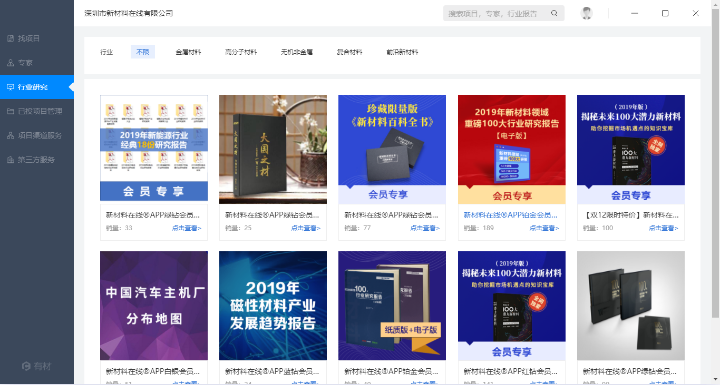Open 点击查看 link under 大国之材 card
This screenshot has height=385, width=720.
[306, 228]
